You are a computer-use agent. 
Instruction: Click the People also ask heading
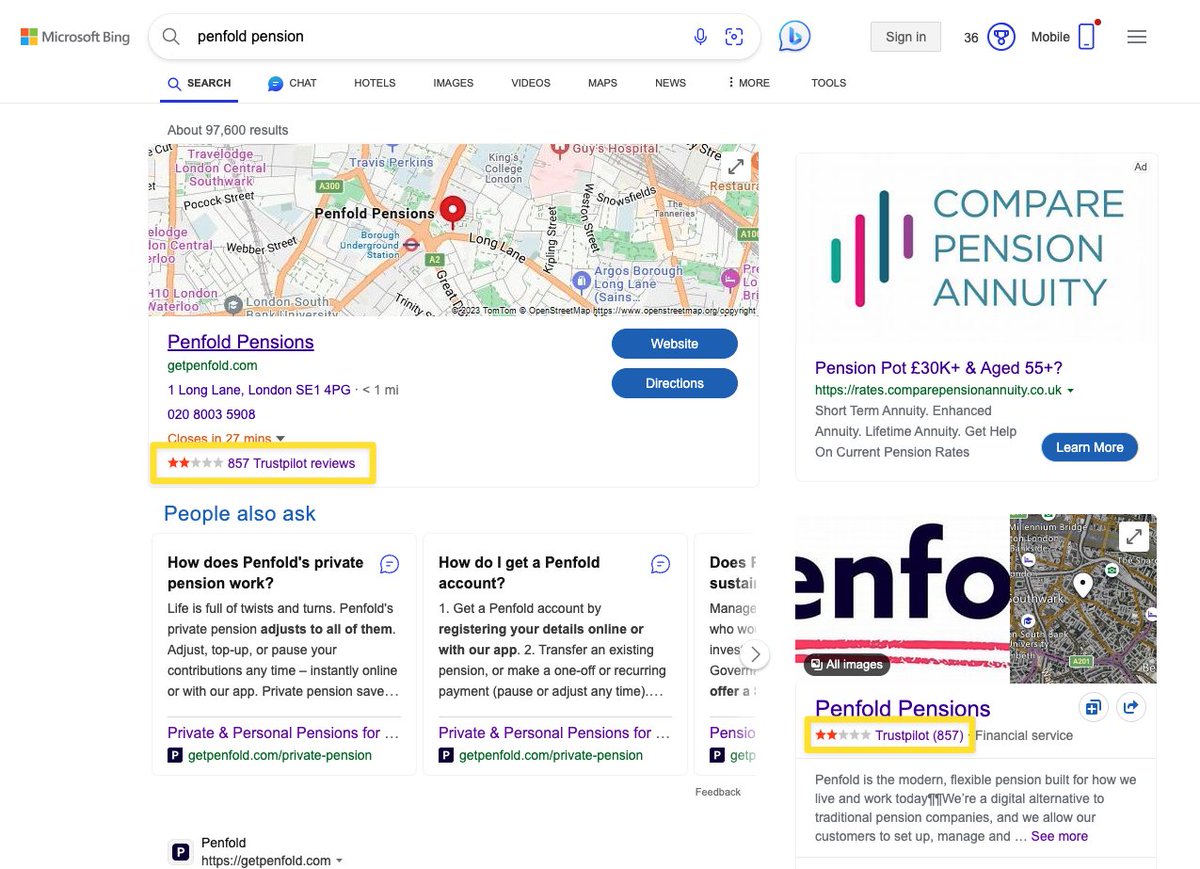click(x=240, y=514)
